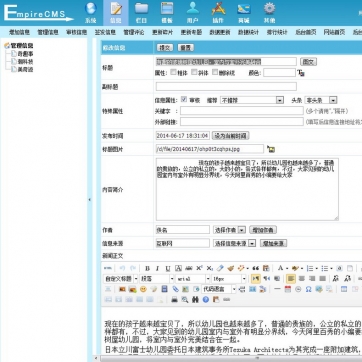This screenshot has height=362, width=362.
Task: Redo the last edit in the editor
Action: 133,268
